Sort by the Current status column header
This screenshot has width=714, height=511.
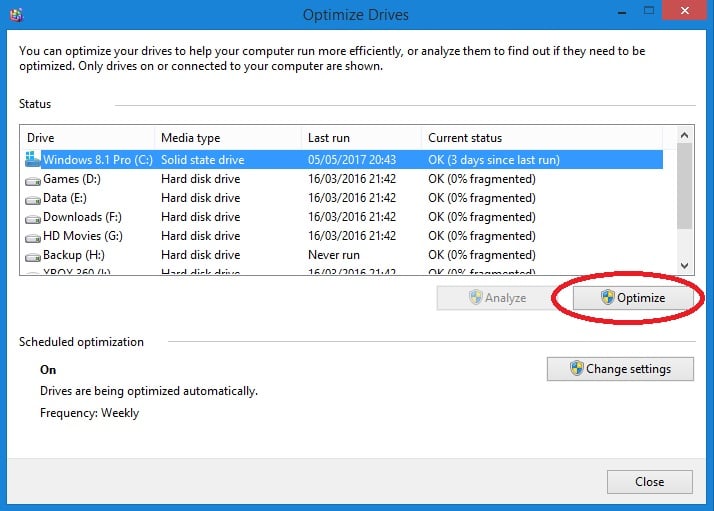pos(540,137)
